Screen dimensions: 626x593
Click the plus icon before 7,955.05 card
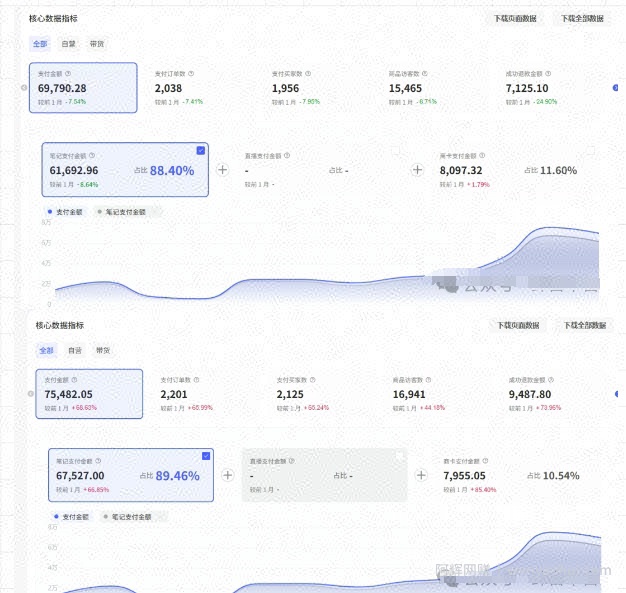point(421,475)
